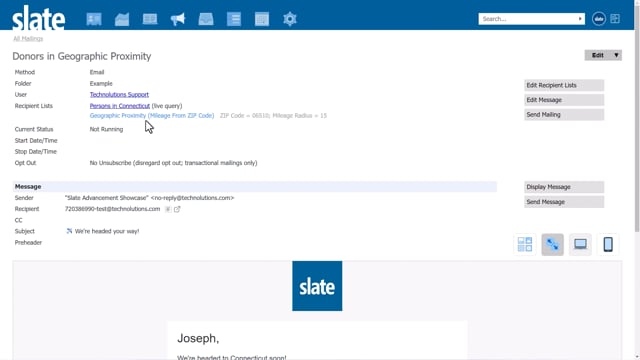
Task: Expand the Edit dropdown arrow
Action: [616, 55]
